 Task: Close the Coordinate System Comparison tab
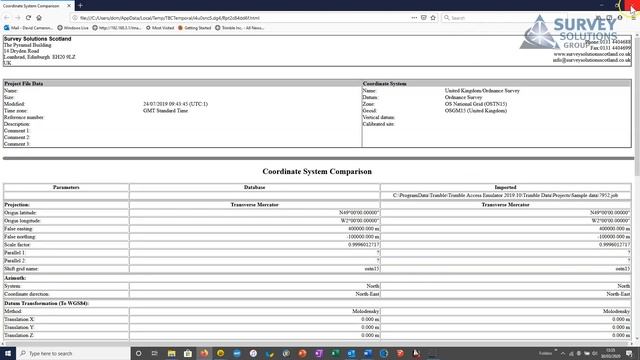[x=69, y=6]
